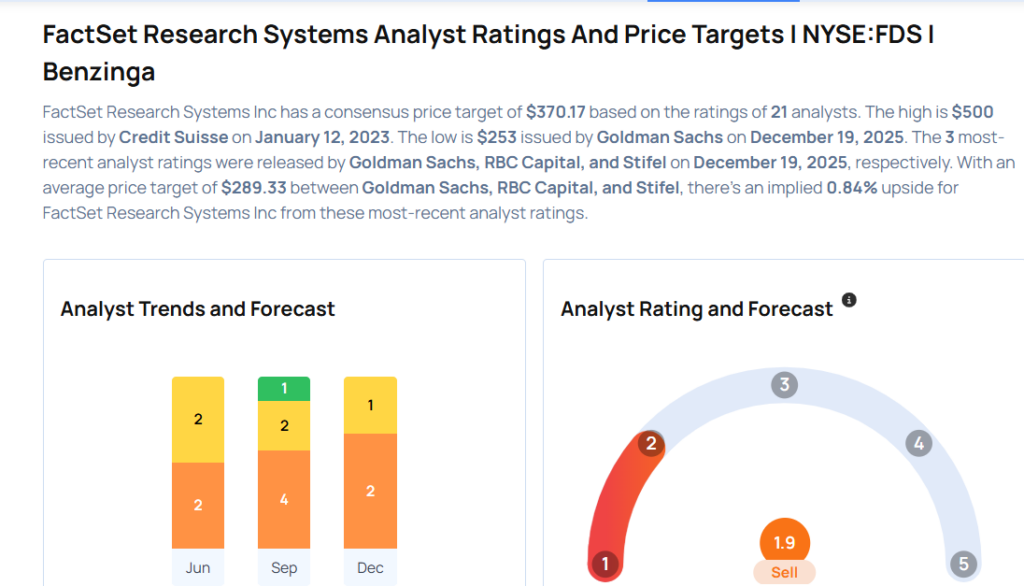This screenshot has height=586, width=1024.
Task: Click gauge marker number 3
Action: 784,385
